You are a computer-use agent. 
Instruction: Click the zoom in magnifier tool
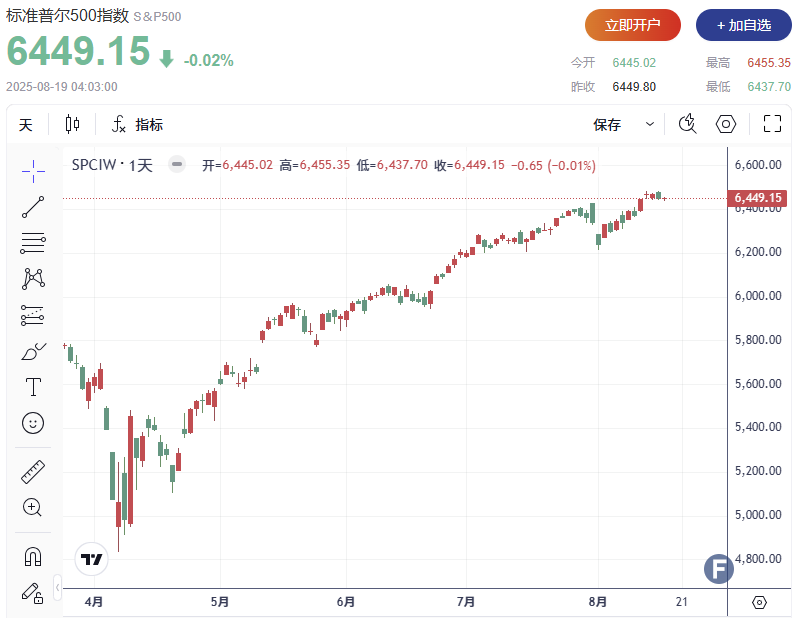pyautogui.click(x=33, y=507)
